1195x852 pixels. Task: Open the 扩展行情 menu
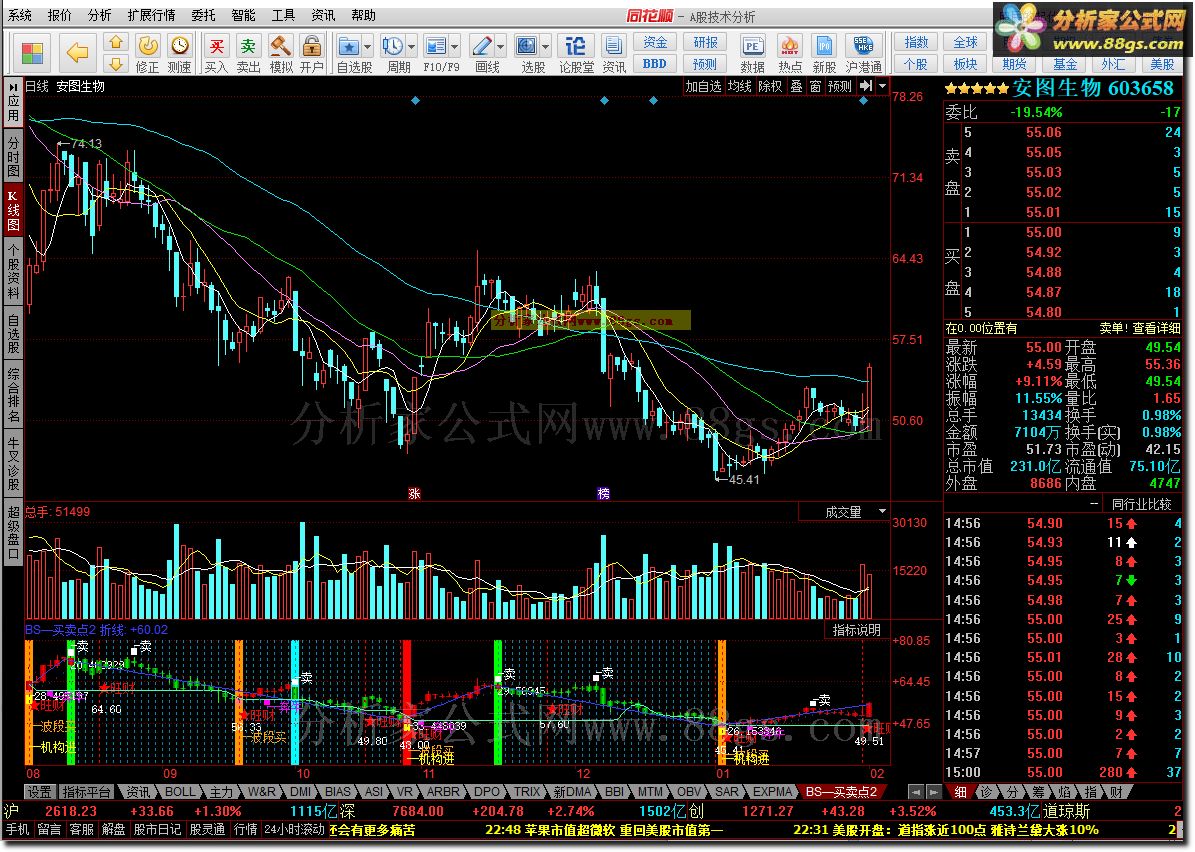tap(151, 14)
